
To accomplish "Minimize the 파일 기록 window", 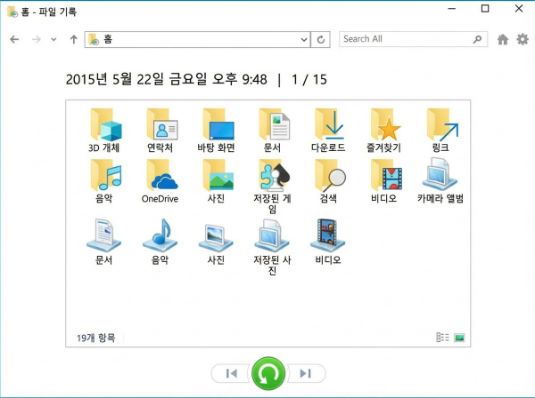I will [452, 9].
